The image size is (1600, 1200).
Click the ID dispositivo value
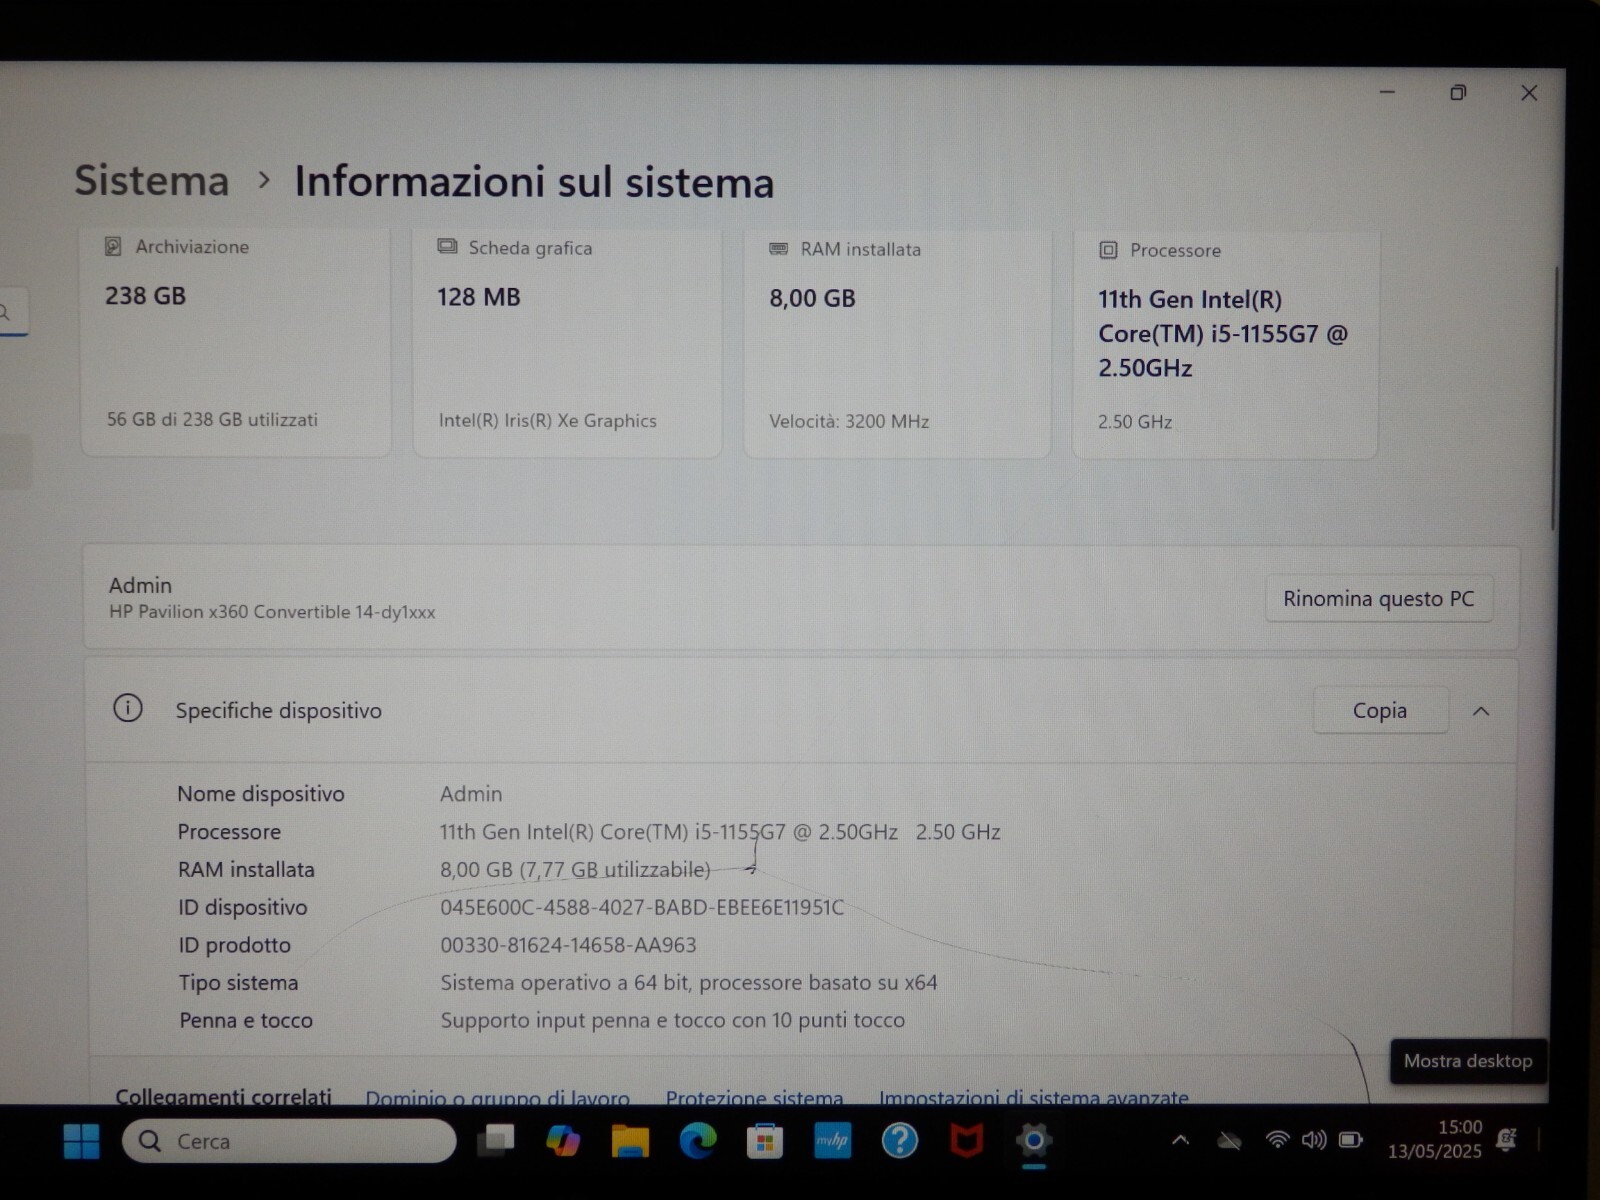tap(642, 907)
